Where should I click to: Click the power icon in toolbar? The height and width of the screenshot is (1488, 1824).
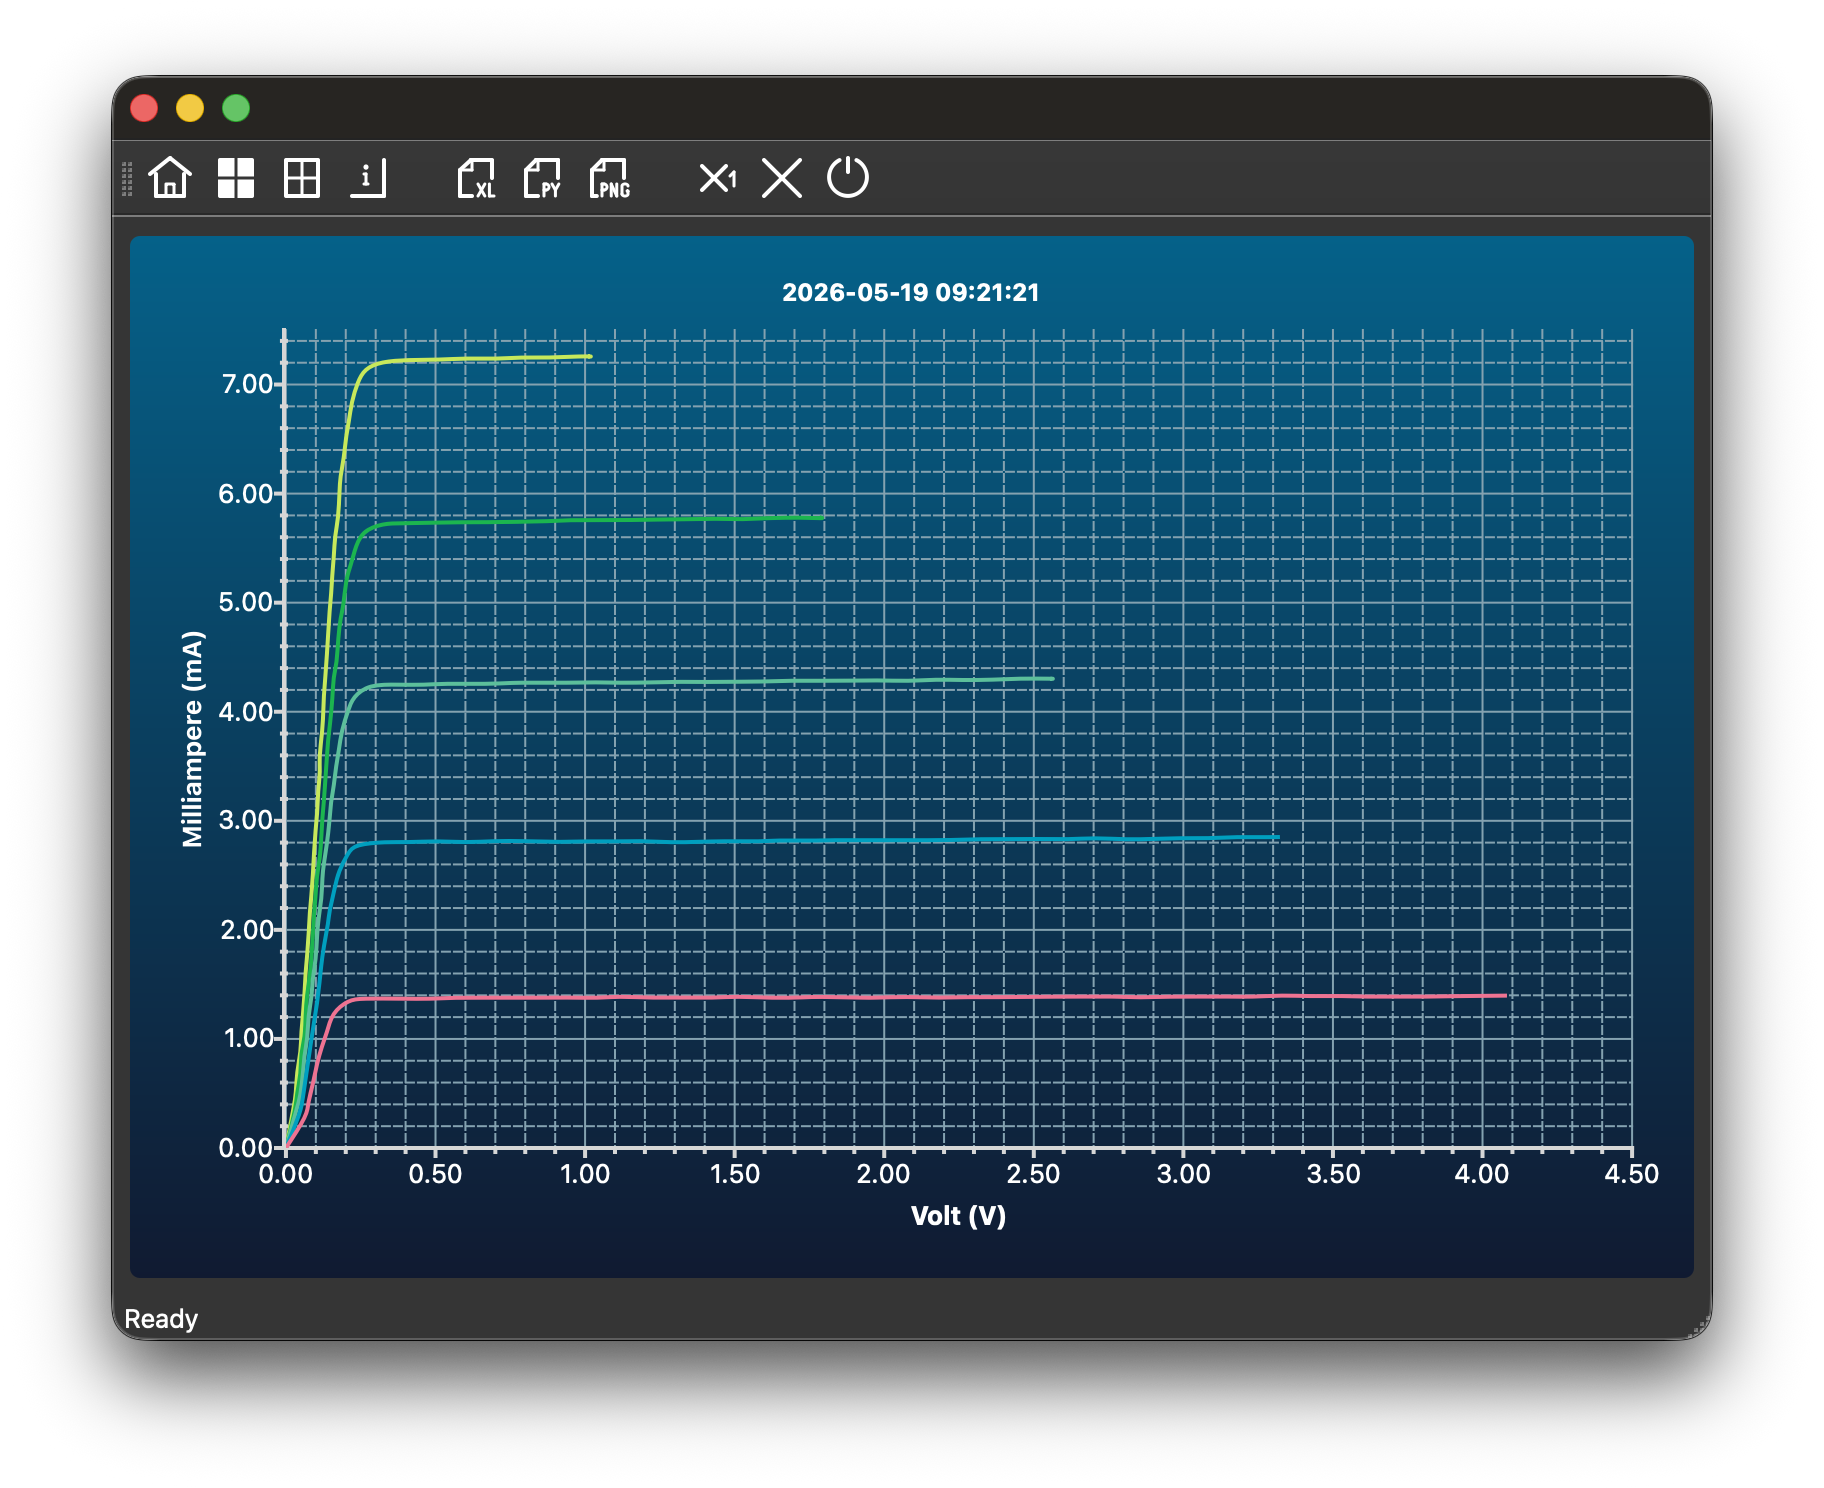pos(848,177)
